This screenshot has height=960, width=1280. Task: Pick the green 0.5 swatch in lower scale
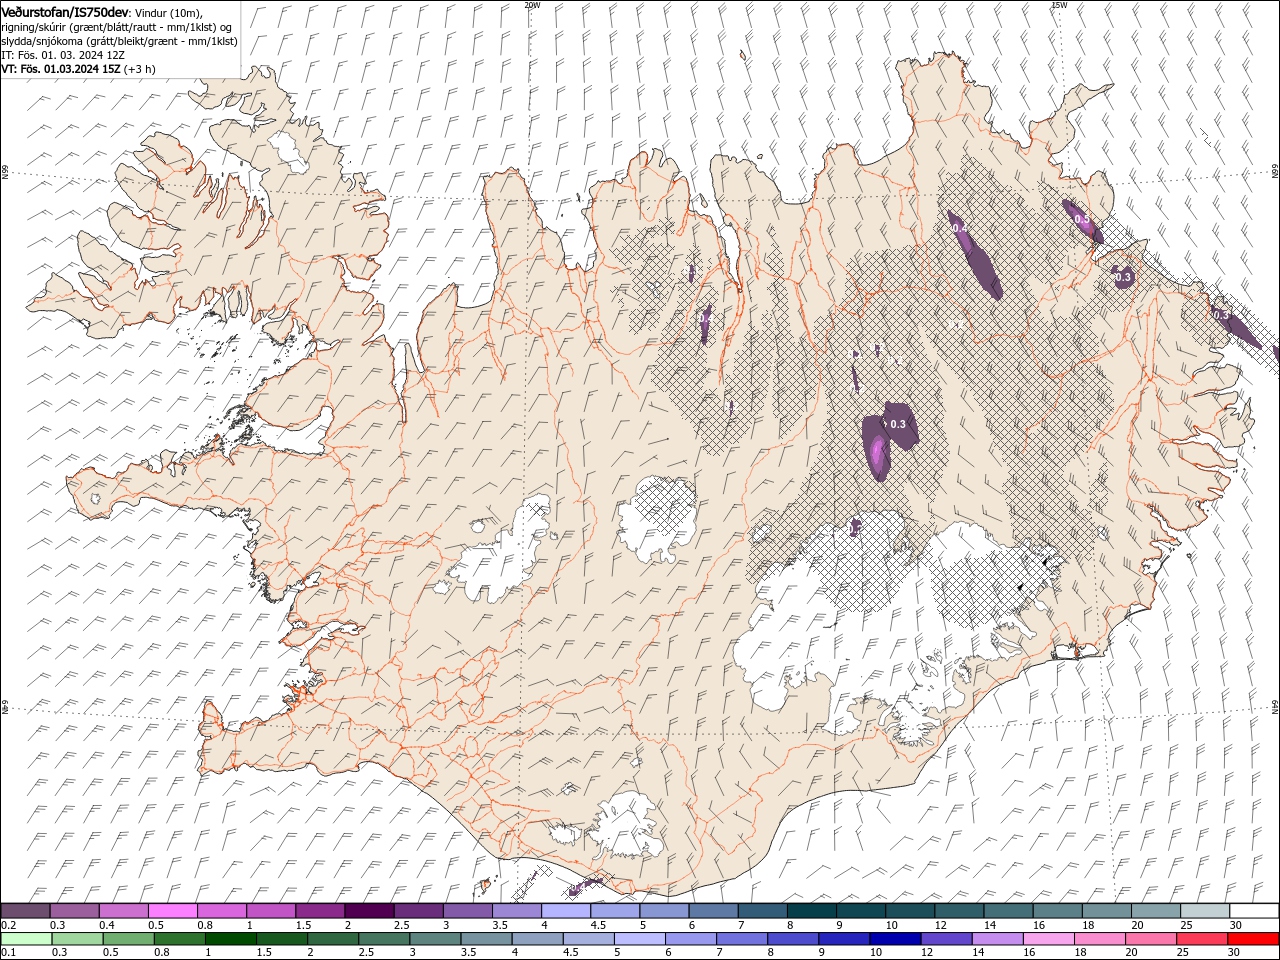click(128, 938)
